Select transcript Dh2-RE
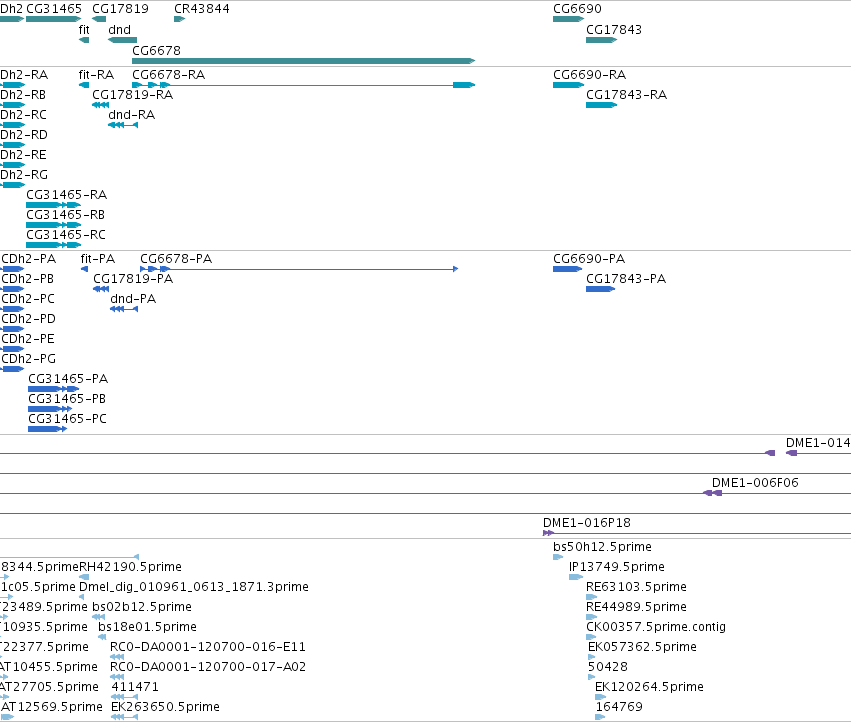 tap(12, 165)
